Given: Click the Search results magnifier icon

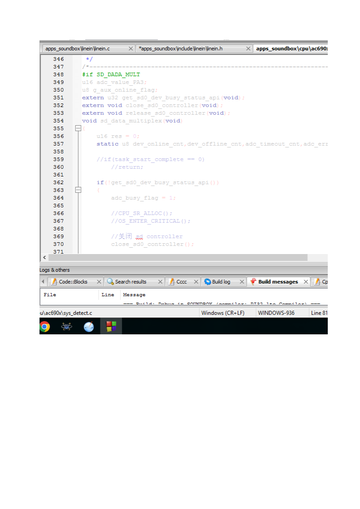Looking at the screenshot, I should tap(110, 282).
